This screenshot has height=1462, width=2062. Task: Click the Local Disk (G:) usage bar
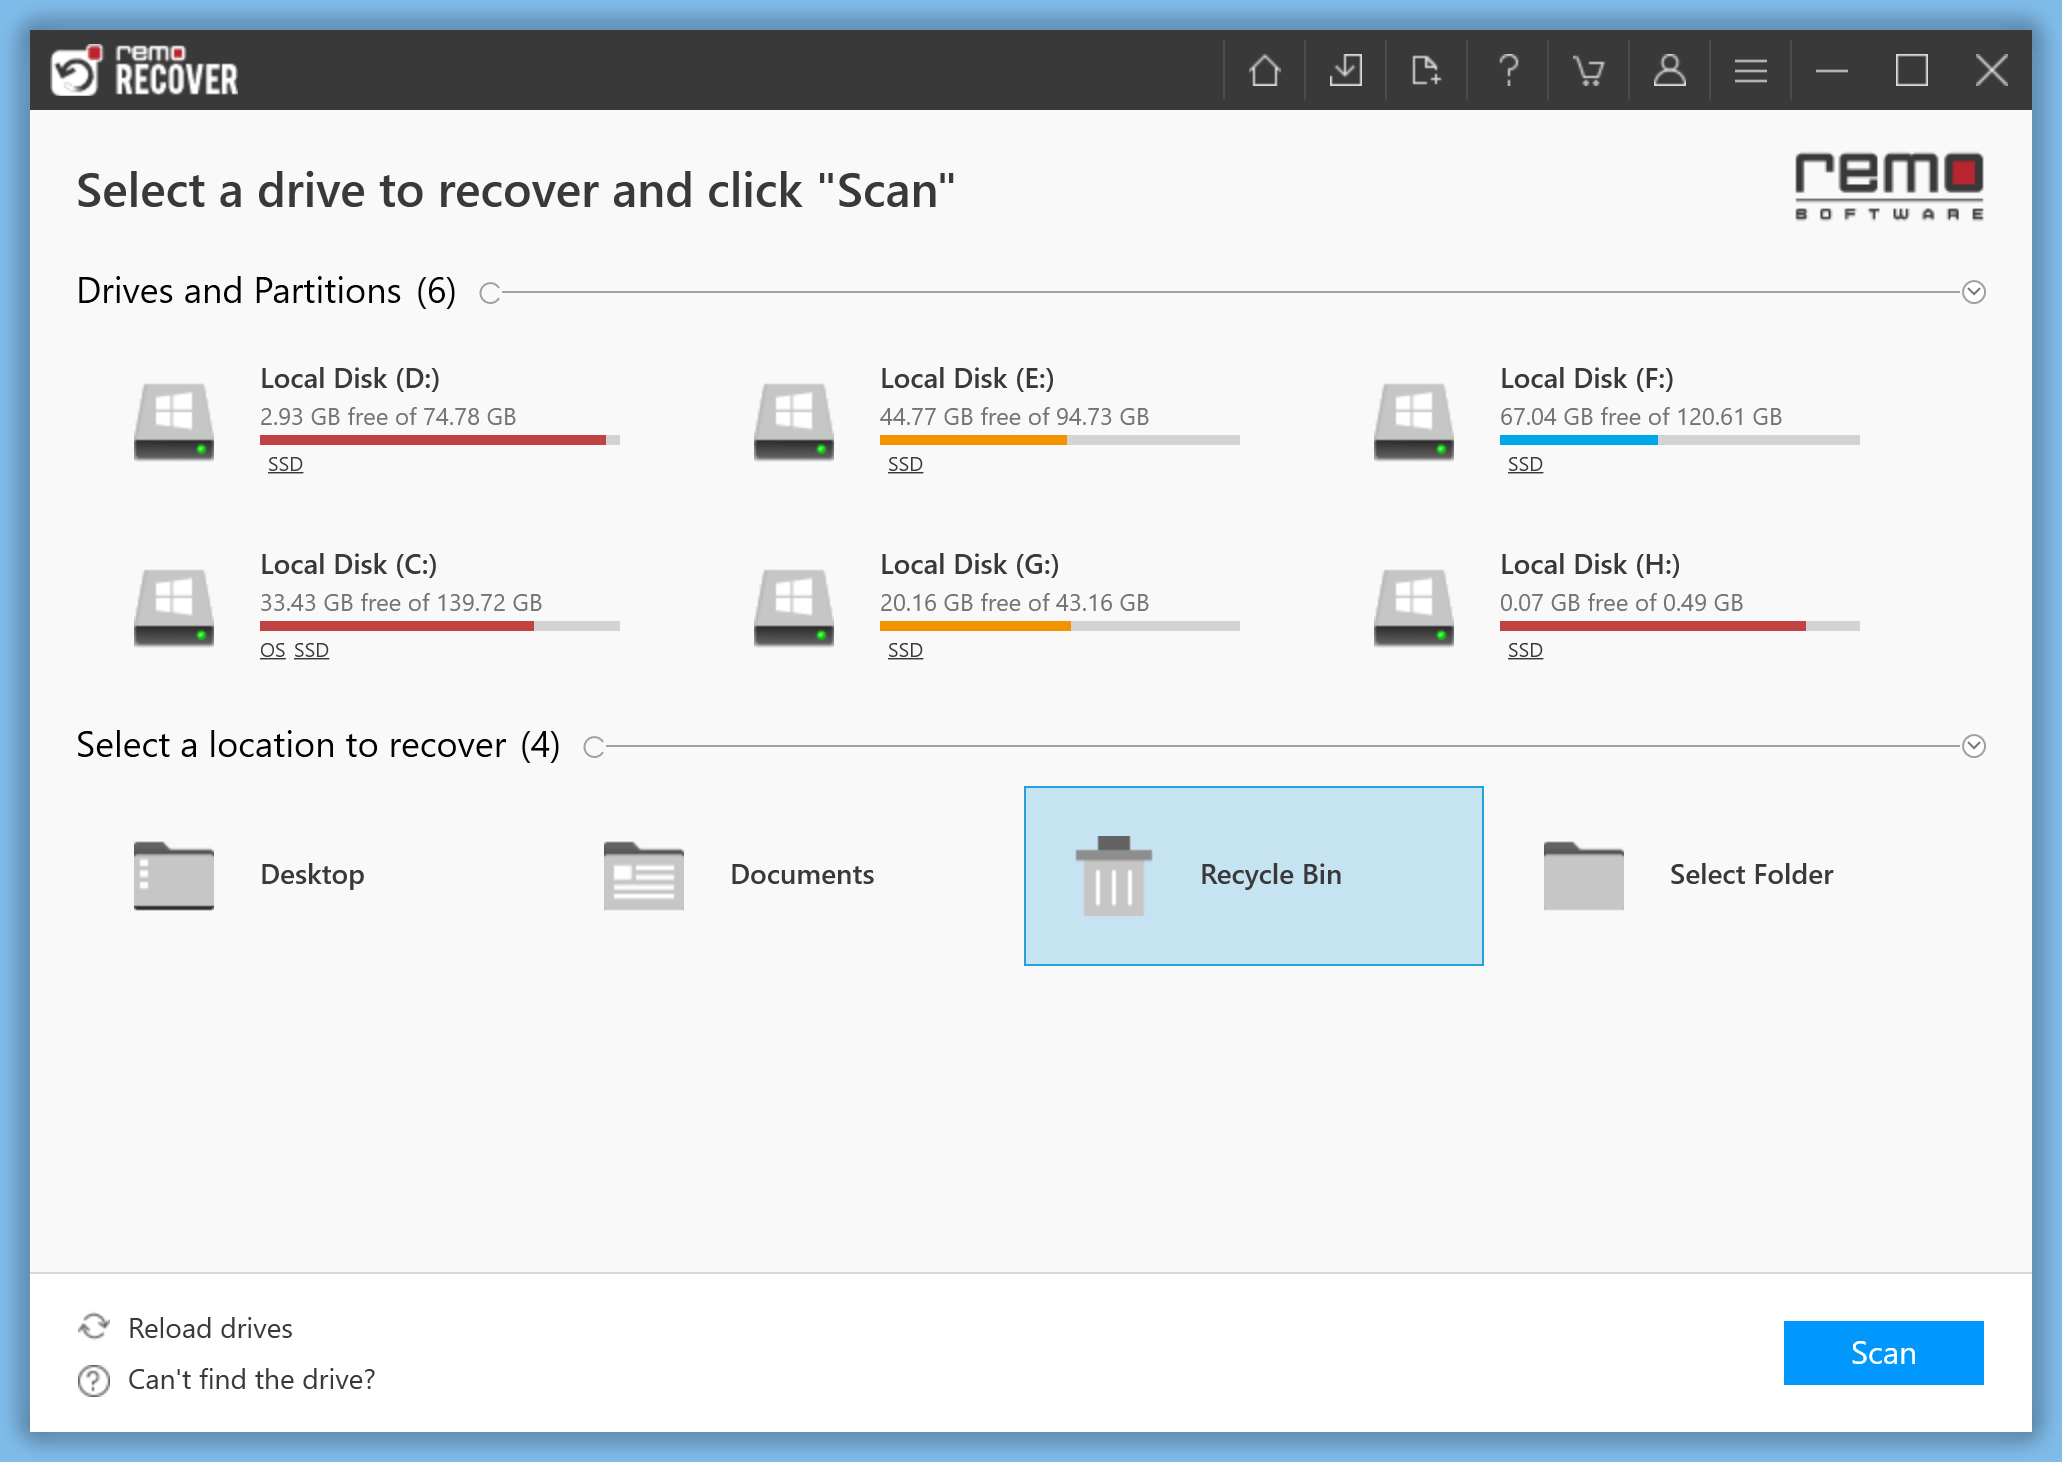click(x=1060, y=626)
